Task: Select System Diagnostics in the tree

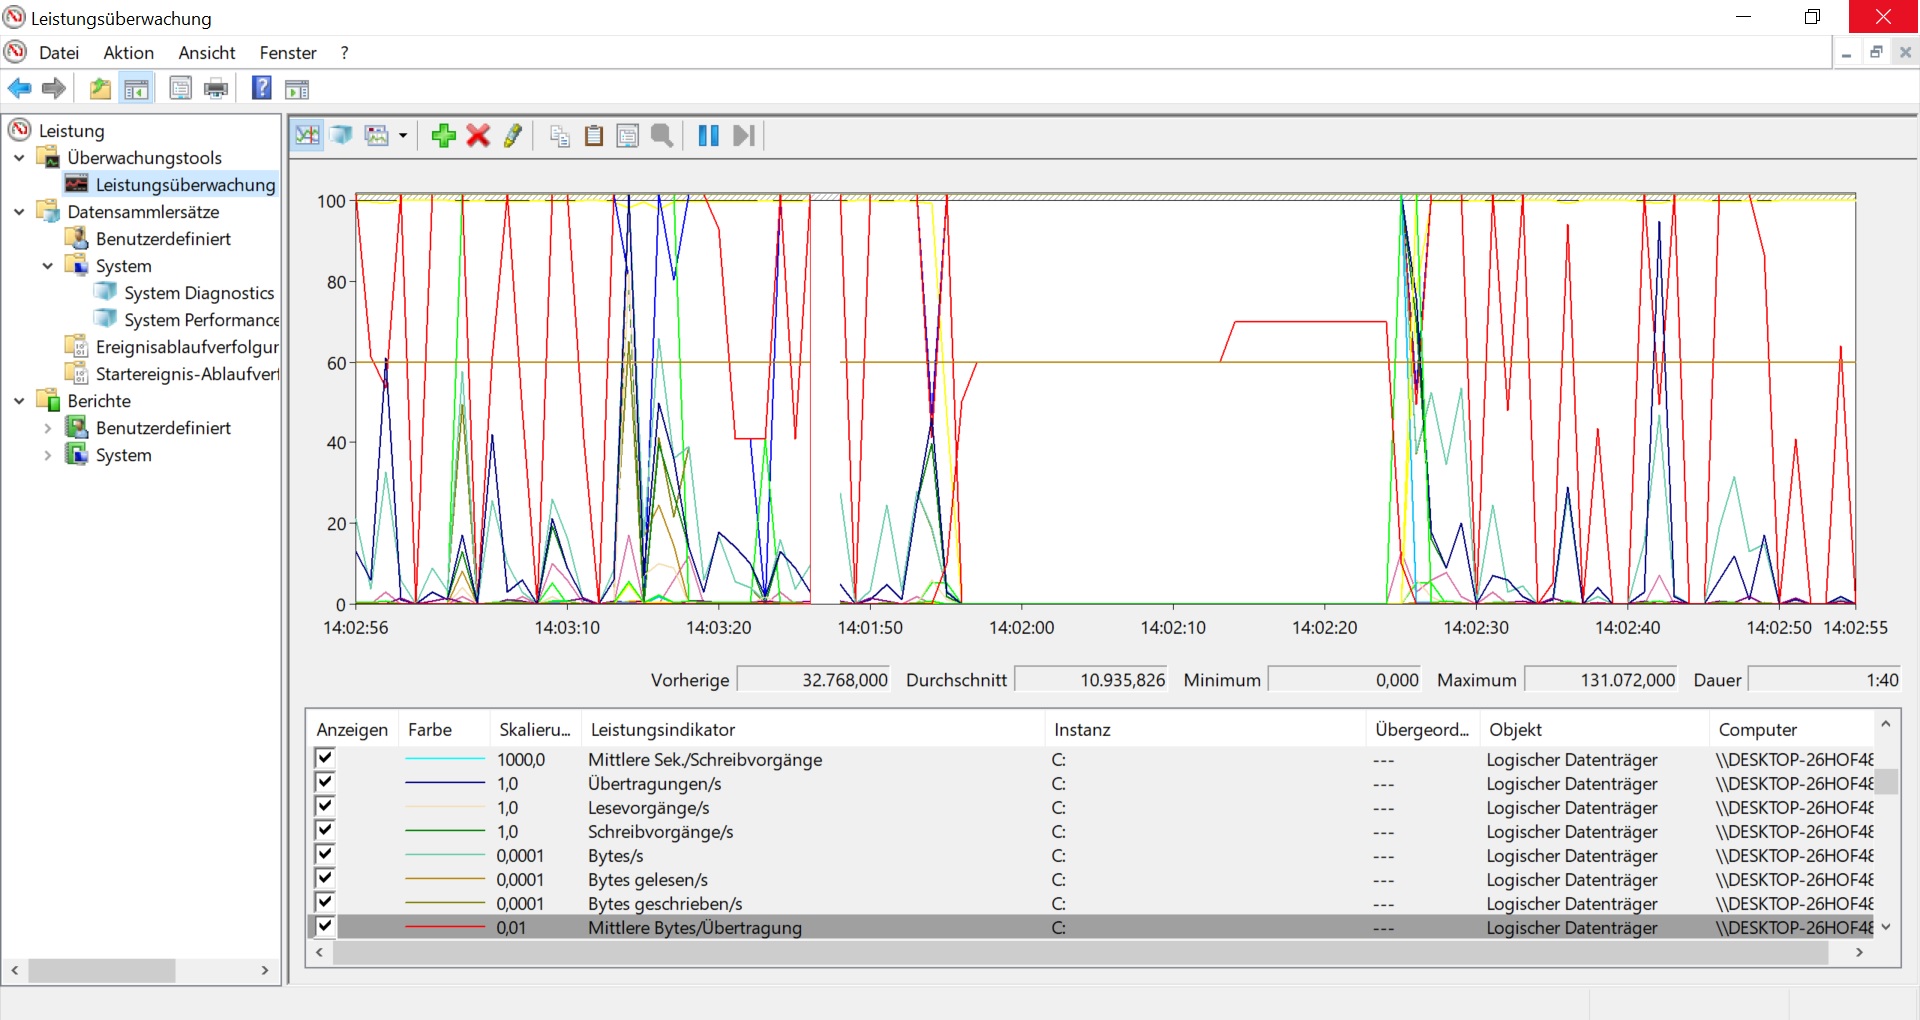Action: (x=199, y=293)
